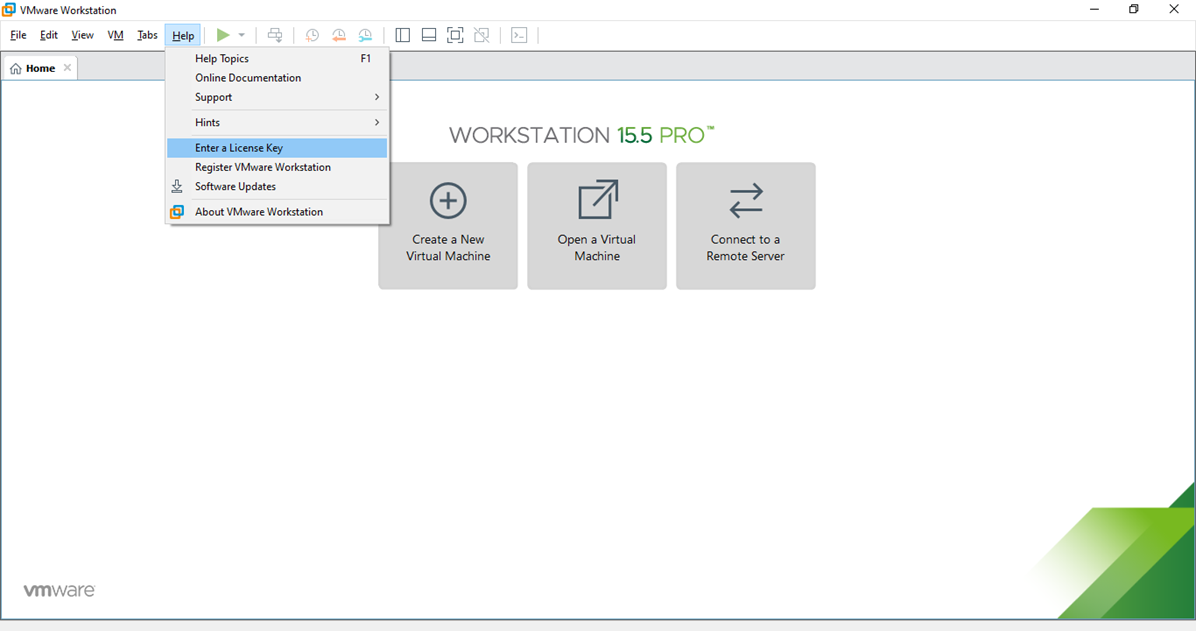1196x631 pixels.
Task: Click Create a New Virtual Machine
Action: click(x=448, y=226)
